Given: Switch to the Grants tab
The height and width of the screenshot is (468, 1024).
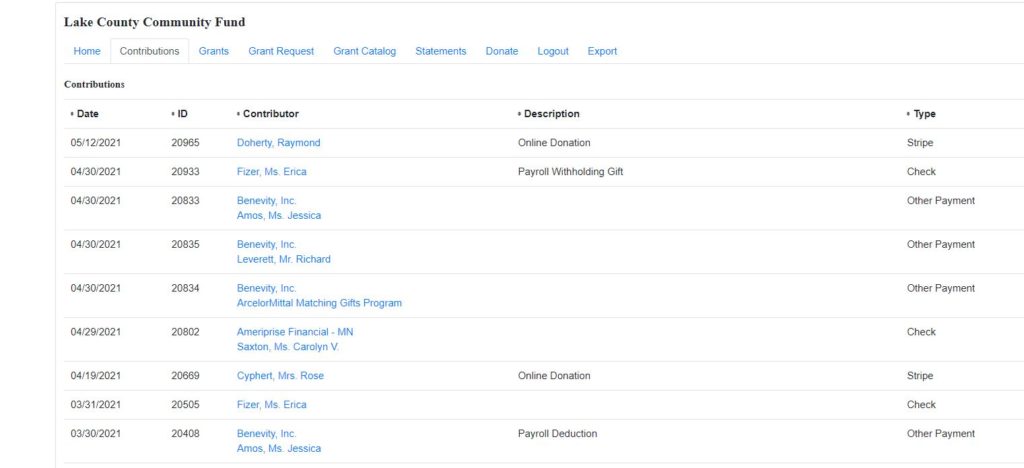Looking at the screenshot, I should 214,51.
